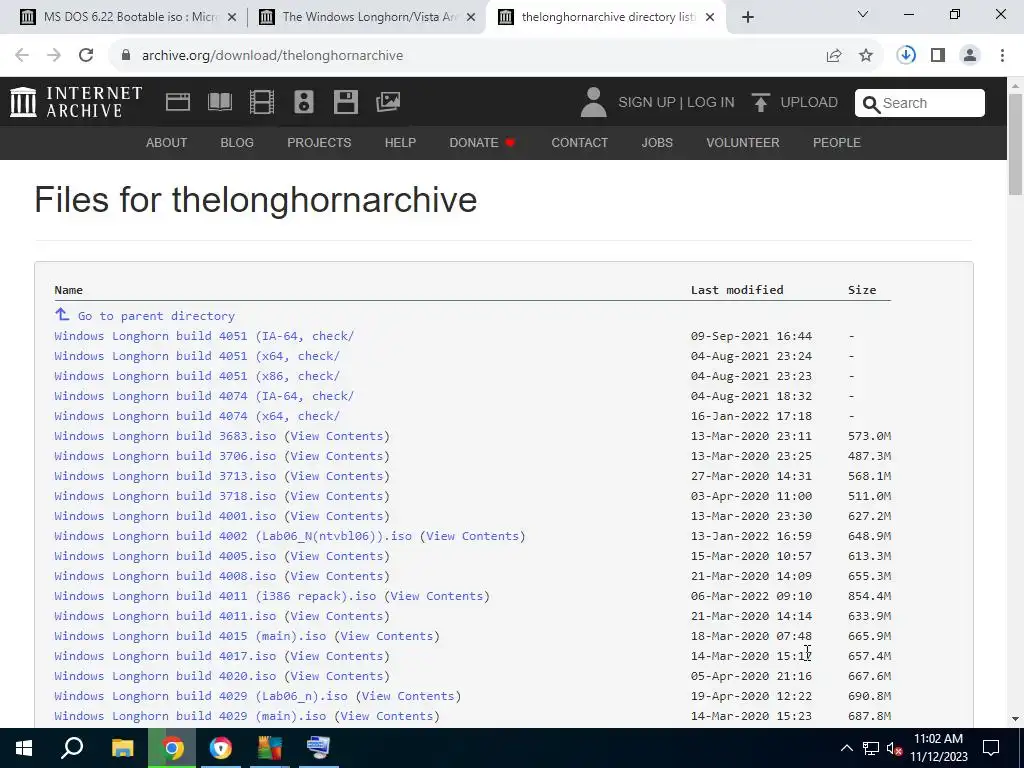This screenshot has height=768, width=1024.
Task: Click the magnifier in search box
Action: point(871,103)
